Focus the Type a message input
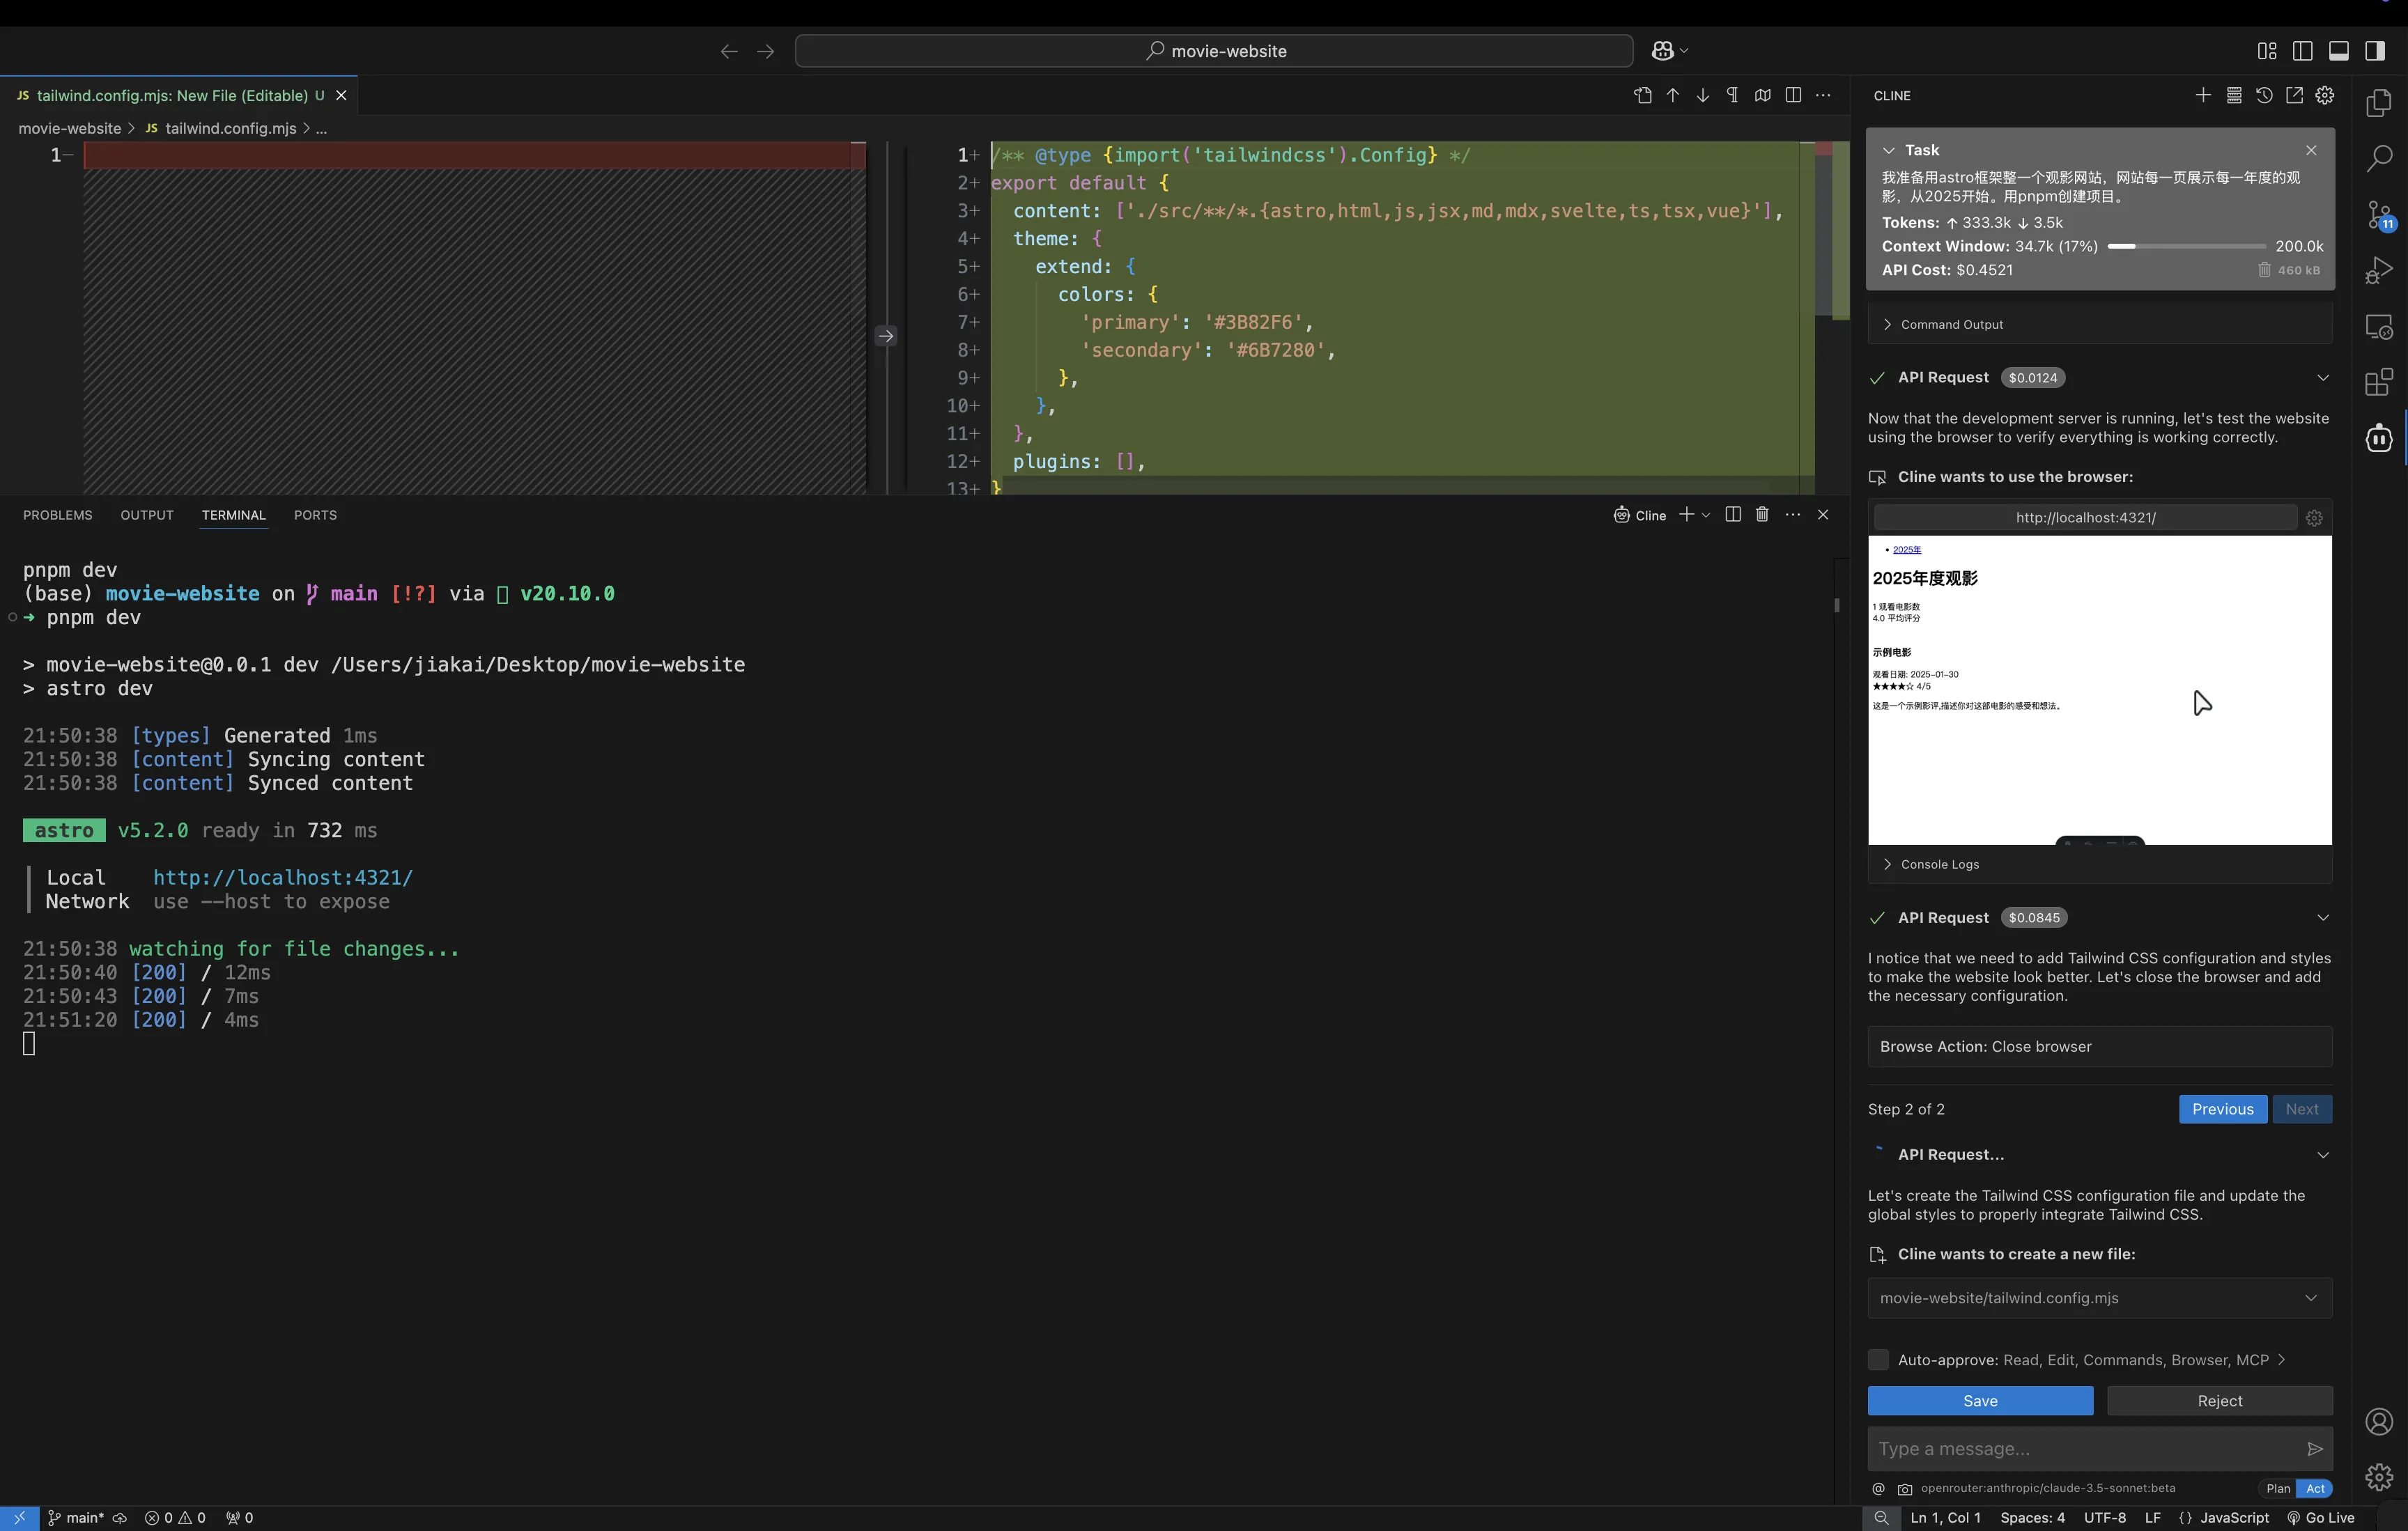 click(2085, 1449)
